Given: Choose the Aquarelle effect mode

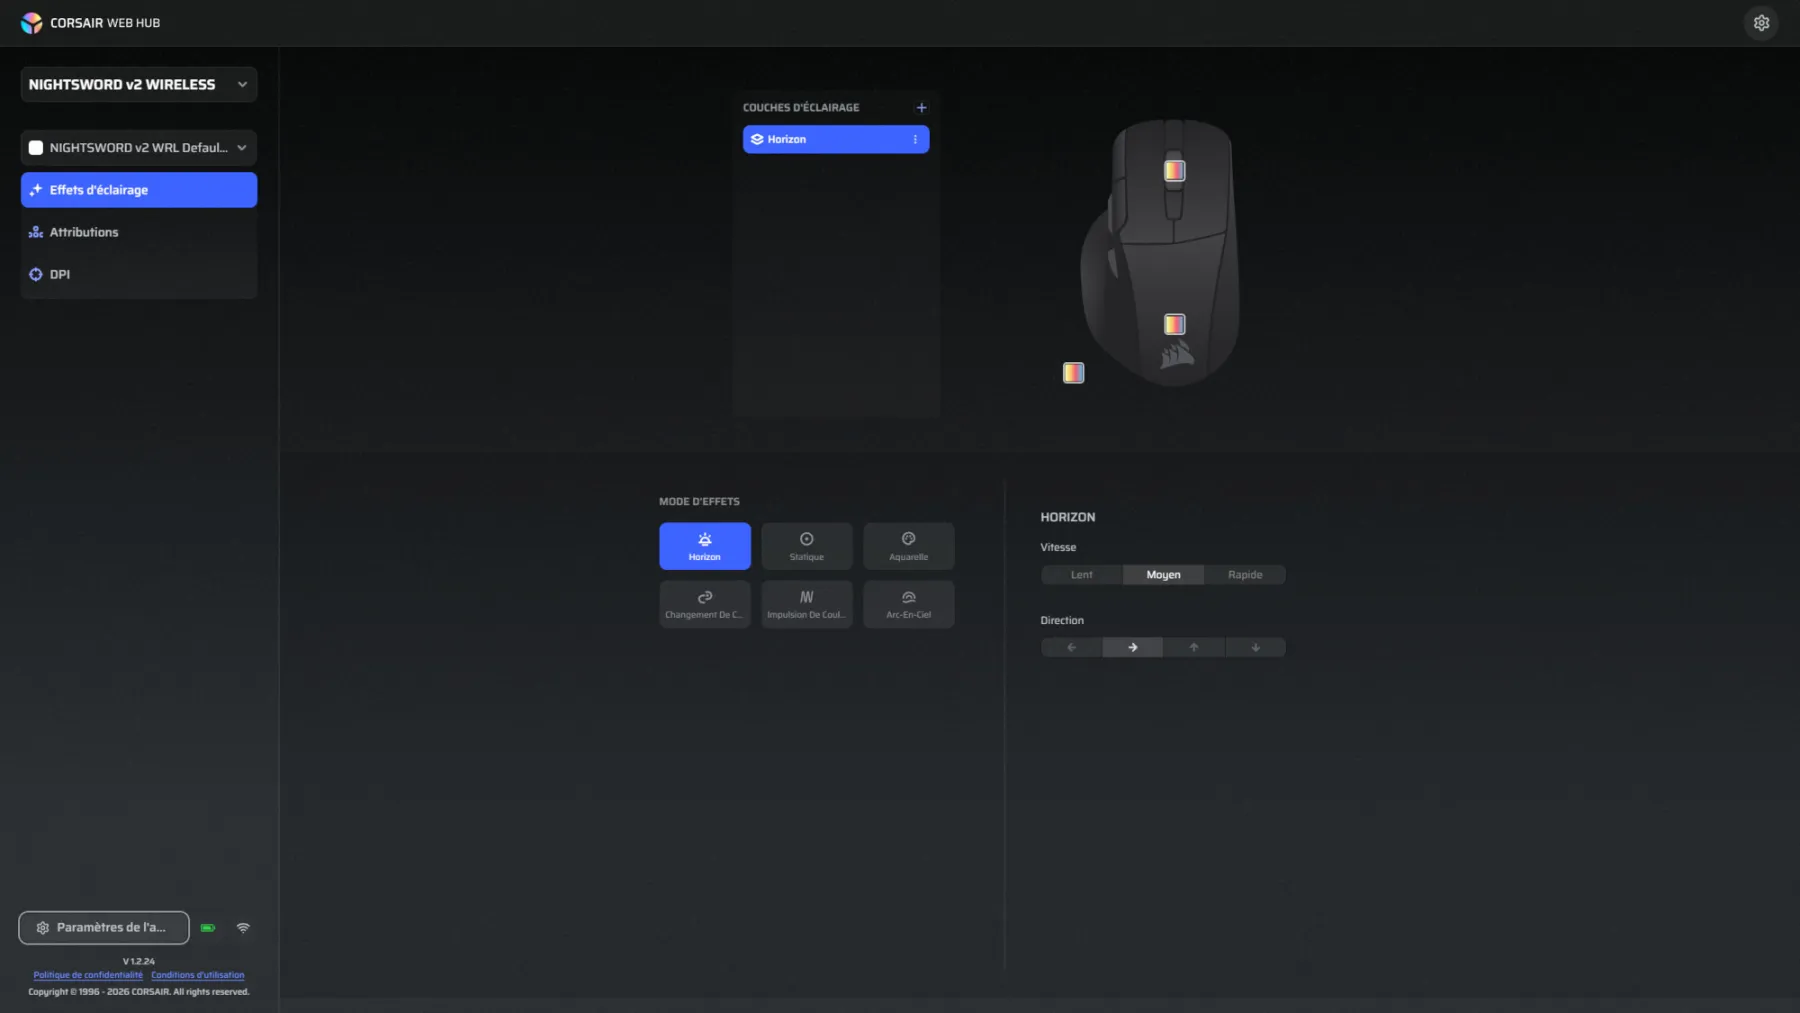Looking at the screenshot, I should [909, 546].
